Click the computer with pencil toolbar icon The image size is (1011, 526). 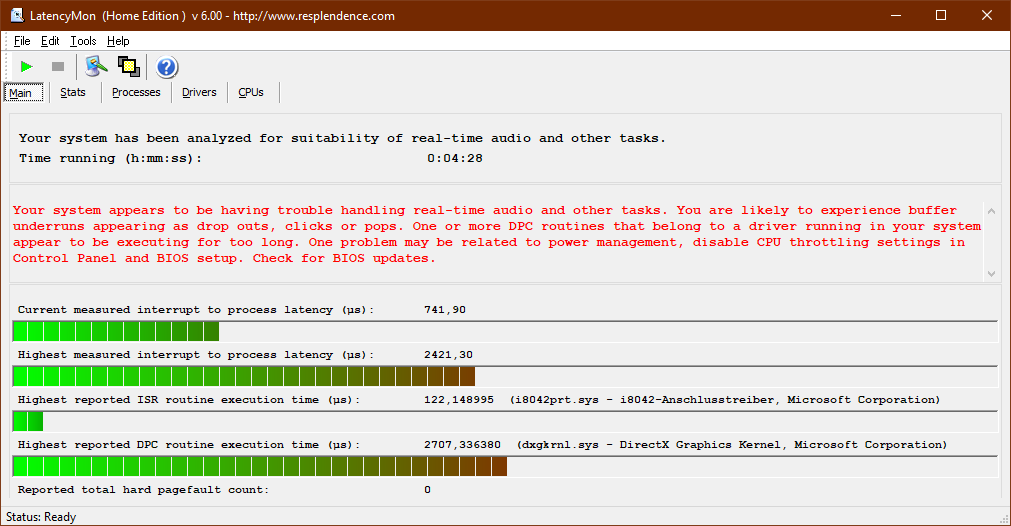pyautogui.click(x=96, y=67)
